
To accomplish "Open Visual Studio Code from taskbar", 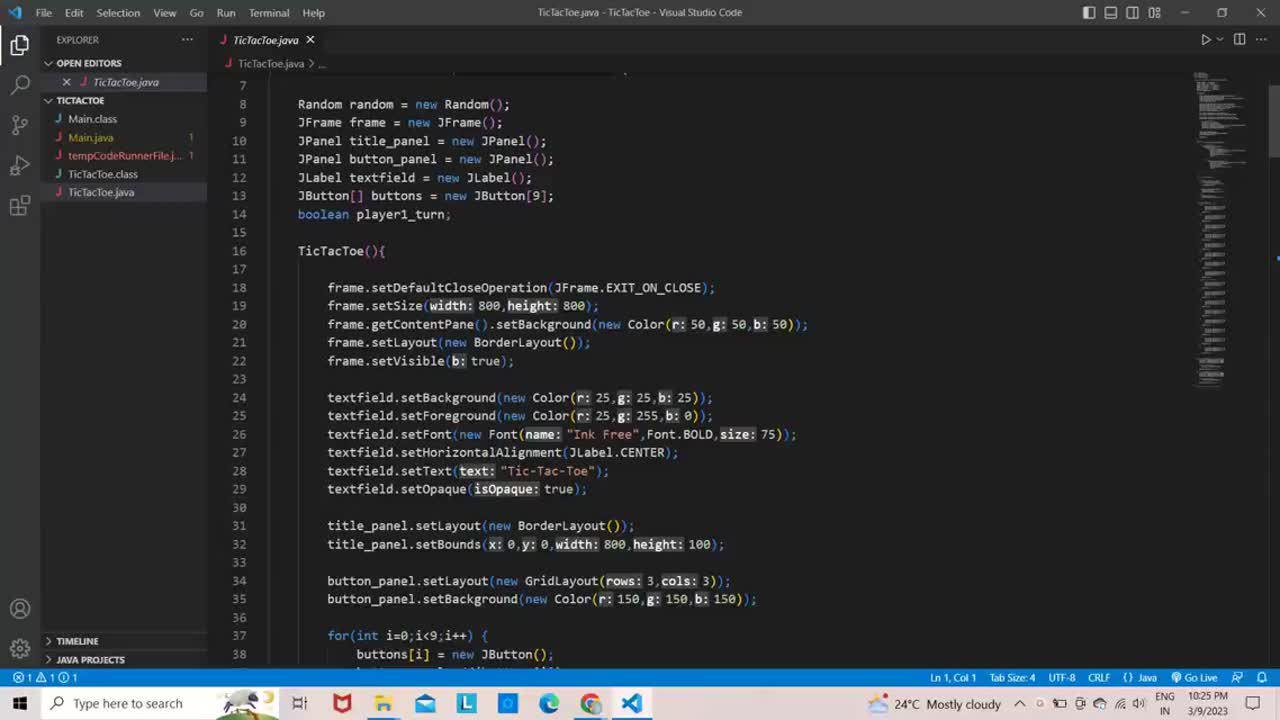I will pyautogui.click(x=631, y=703).
